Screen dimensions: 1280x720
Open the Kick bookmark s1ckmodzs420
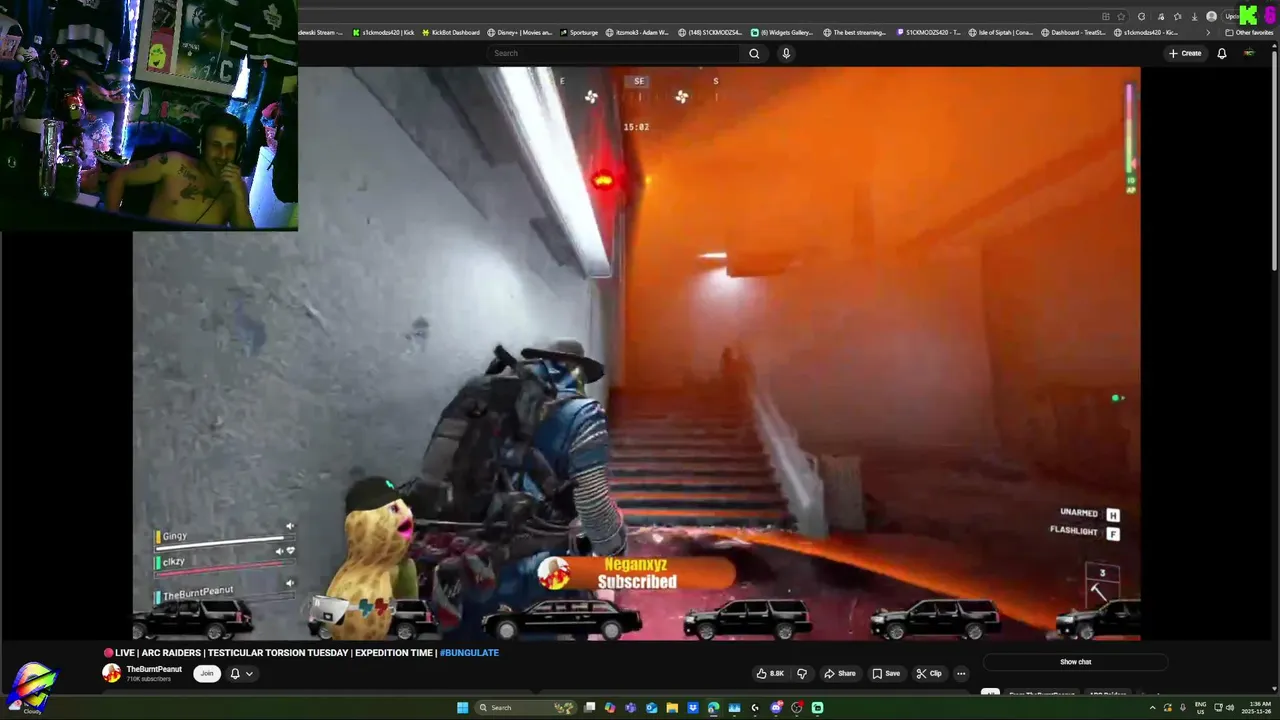pyautogui.click(x=383, y=32)
